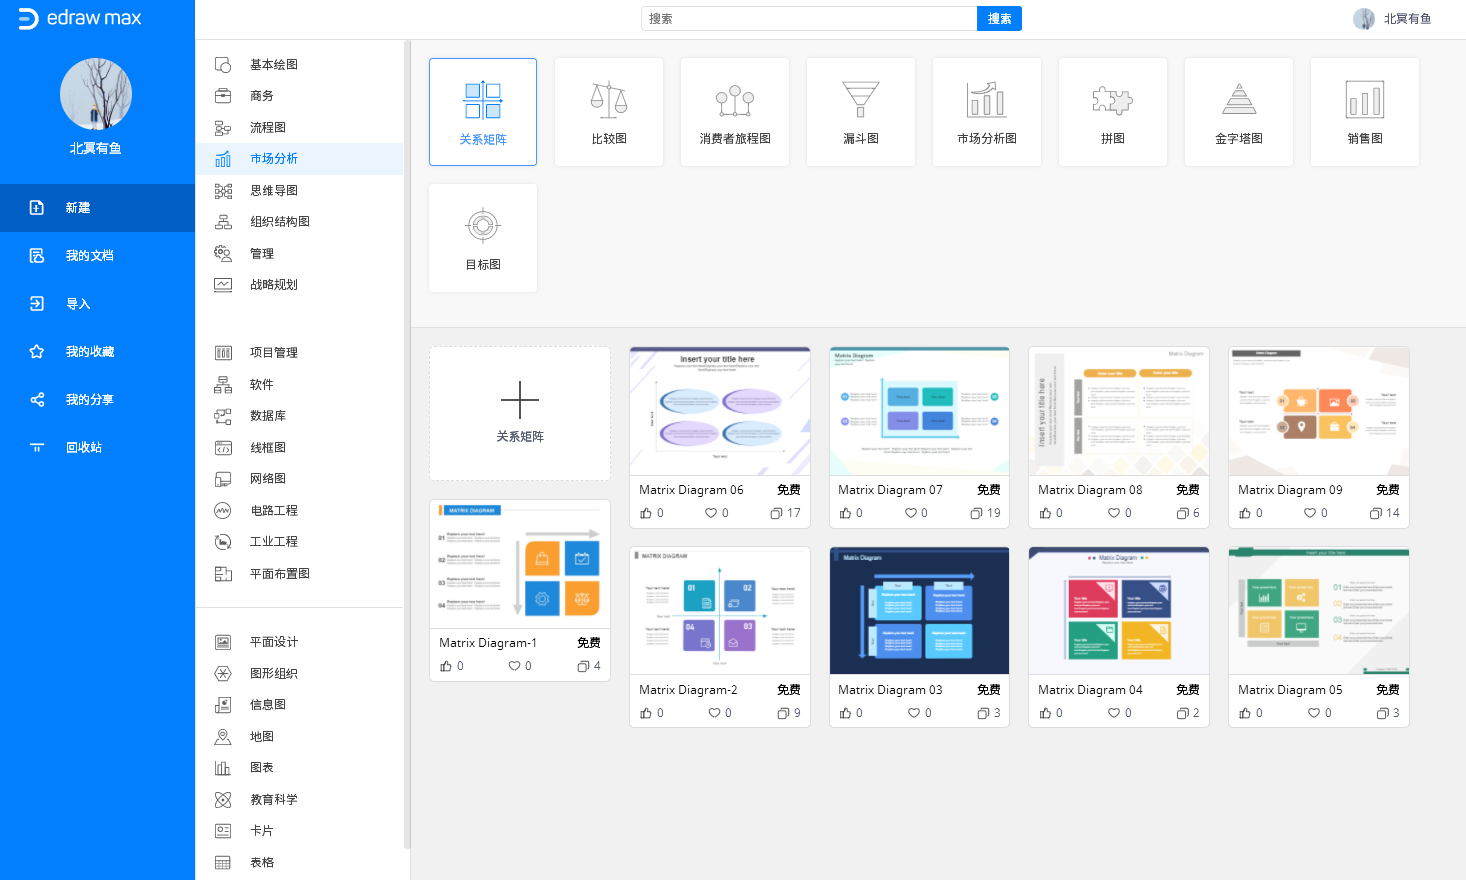Select the 拼图 puzzle icon tile

tap(1112, 101)
